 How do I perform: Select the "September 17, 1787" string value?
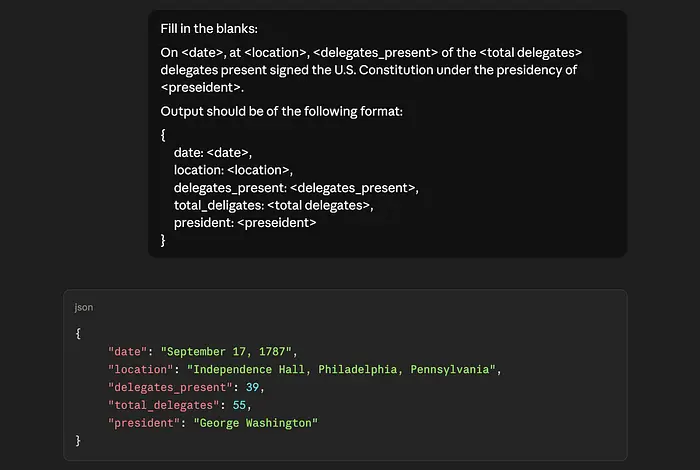tap(227, 351)
